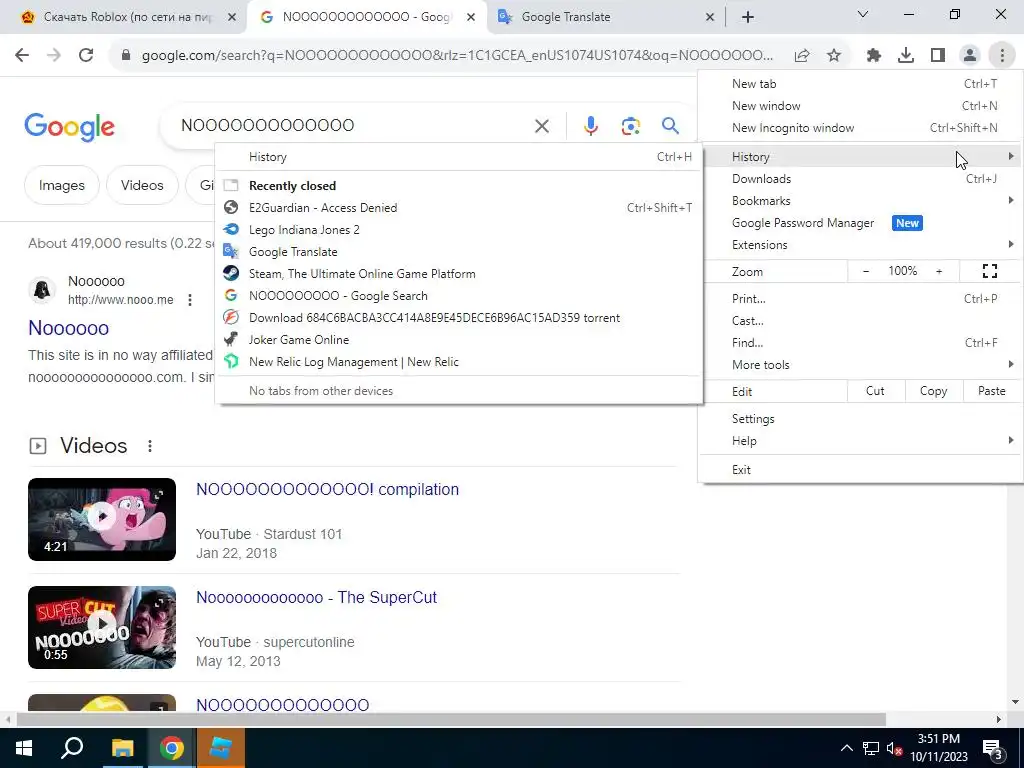Select New tab in Chrome menu
1024x768 pixels.
(x=861, y=84)
